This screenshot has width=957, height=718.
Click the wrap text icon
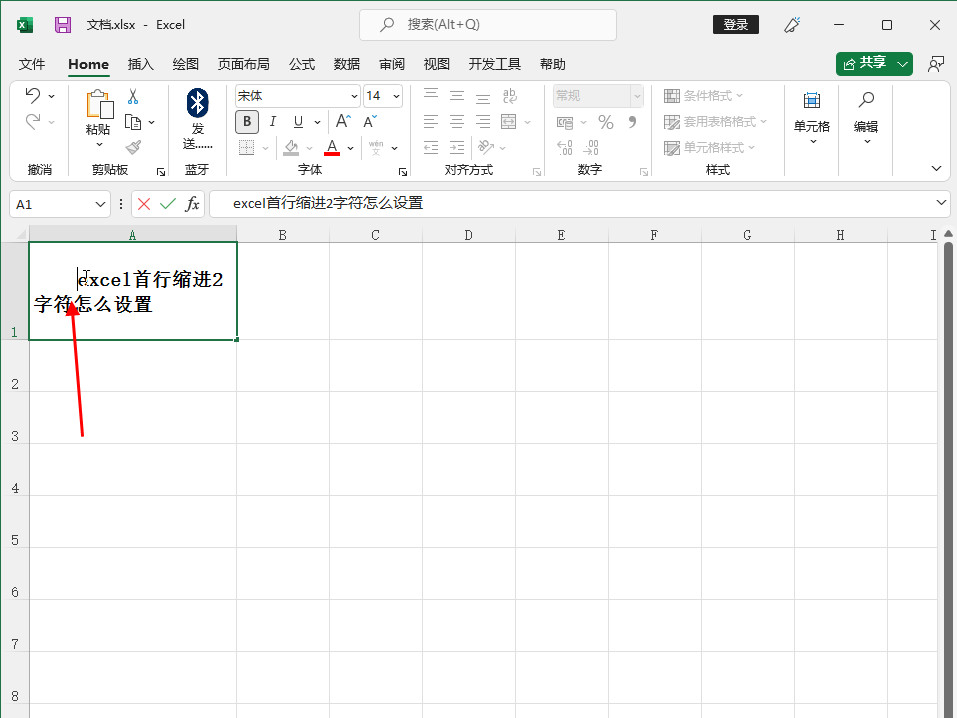(x=510, y=96)
